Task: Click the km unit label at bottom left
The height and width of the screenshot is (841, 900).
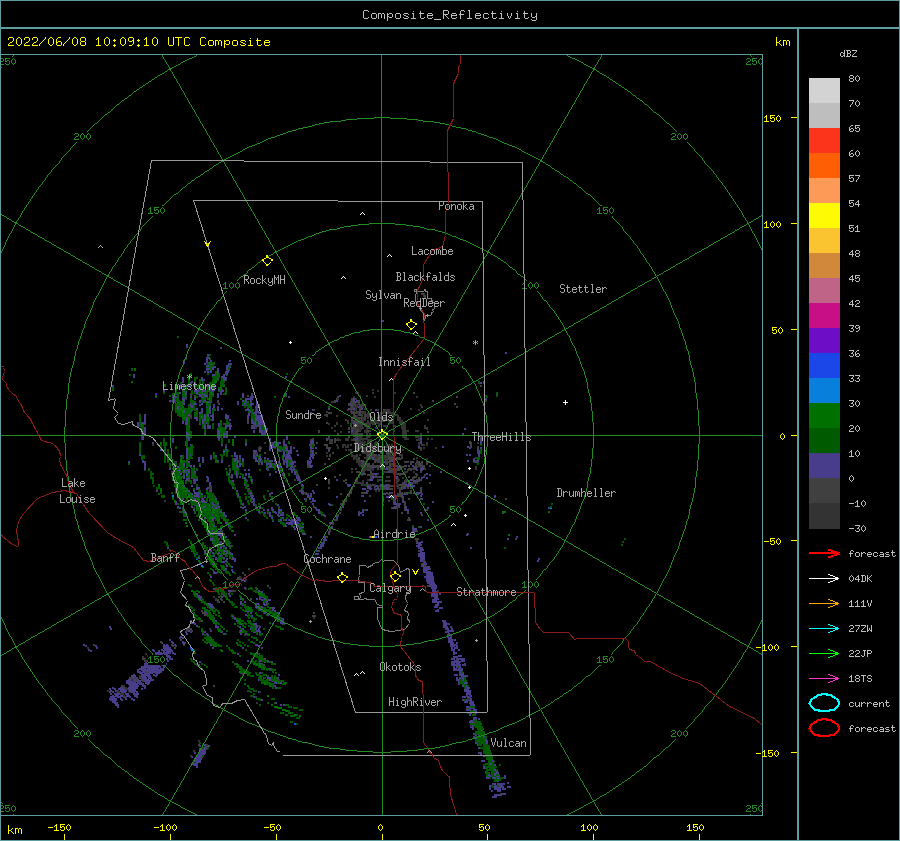Action: 14,830
